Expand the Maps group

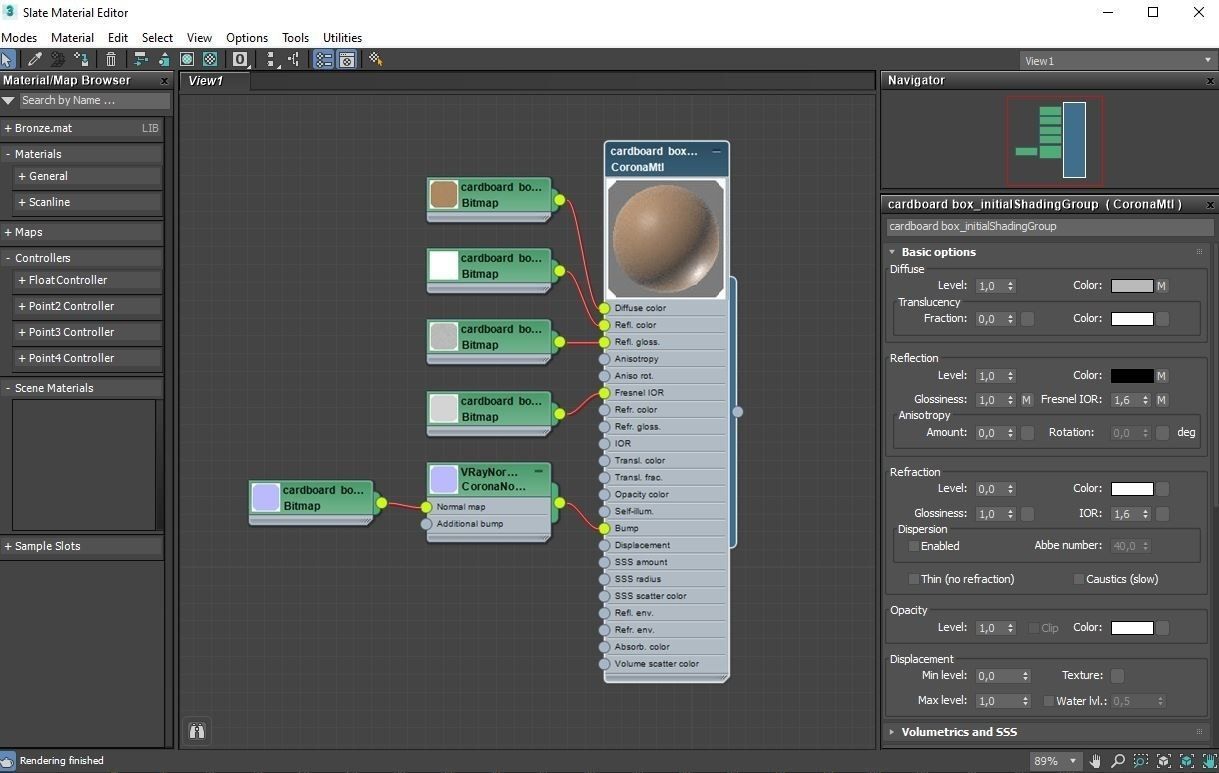[x=7, y=232]
